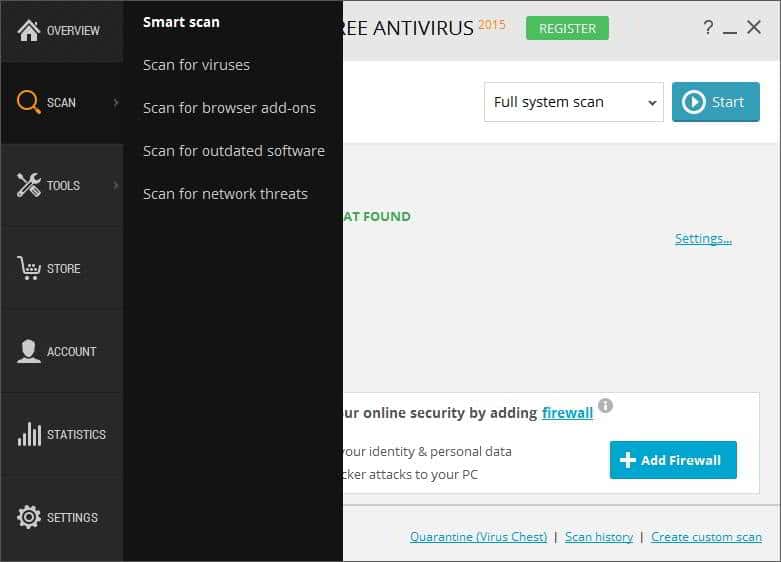Click the firewall info icon
Screen dimensions: 781x562
pyautogui.click(x=605, y=406)
